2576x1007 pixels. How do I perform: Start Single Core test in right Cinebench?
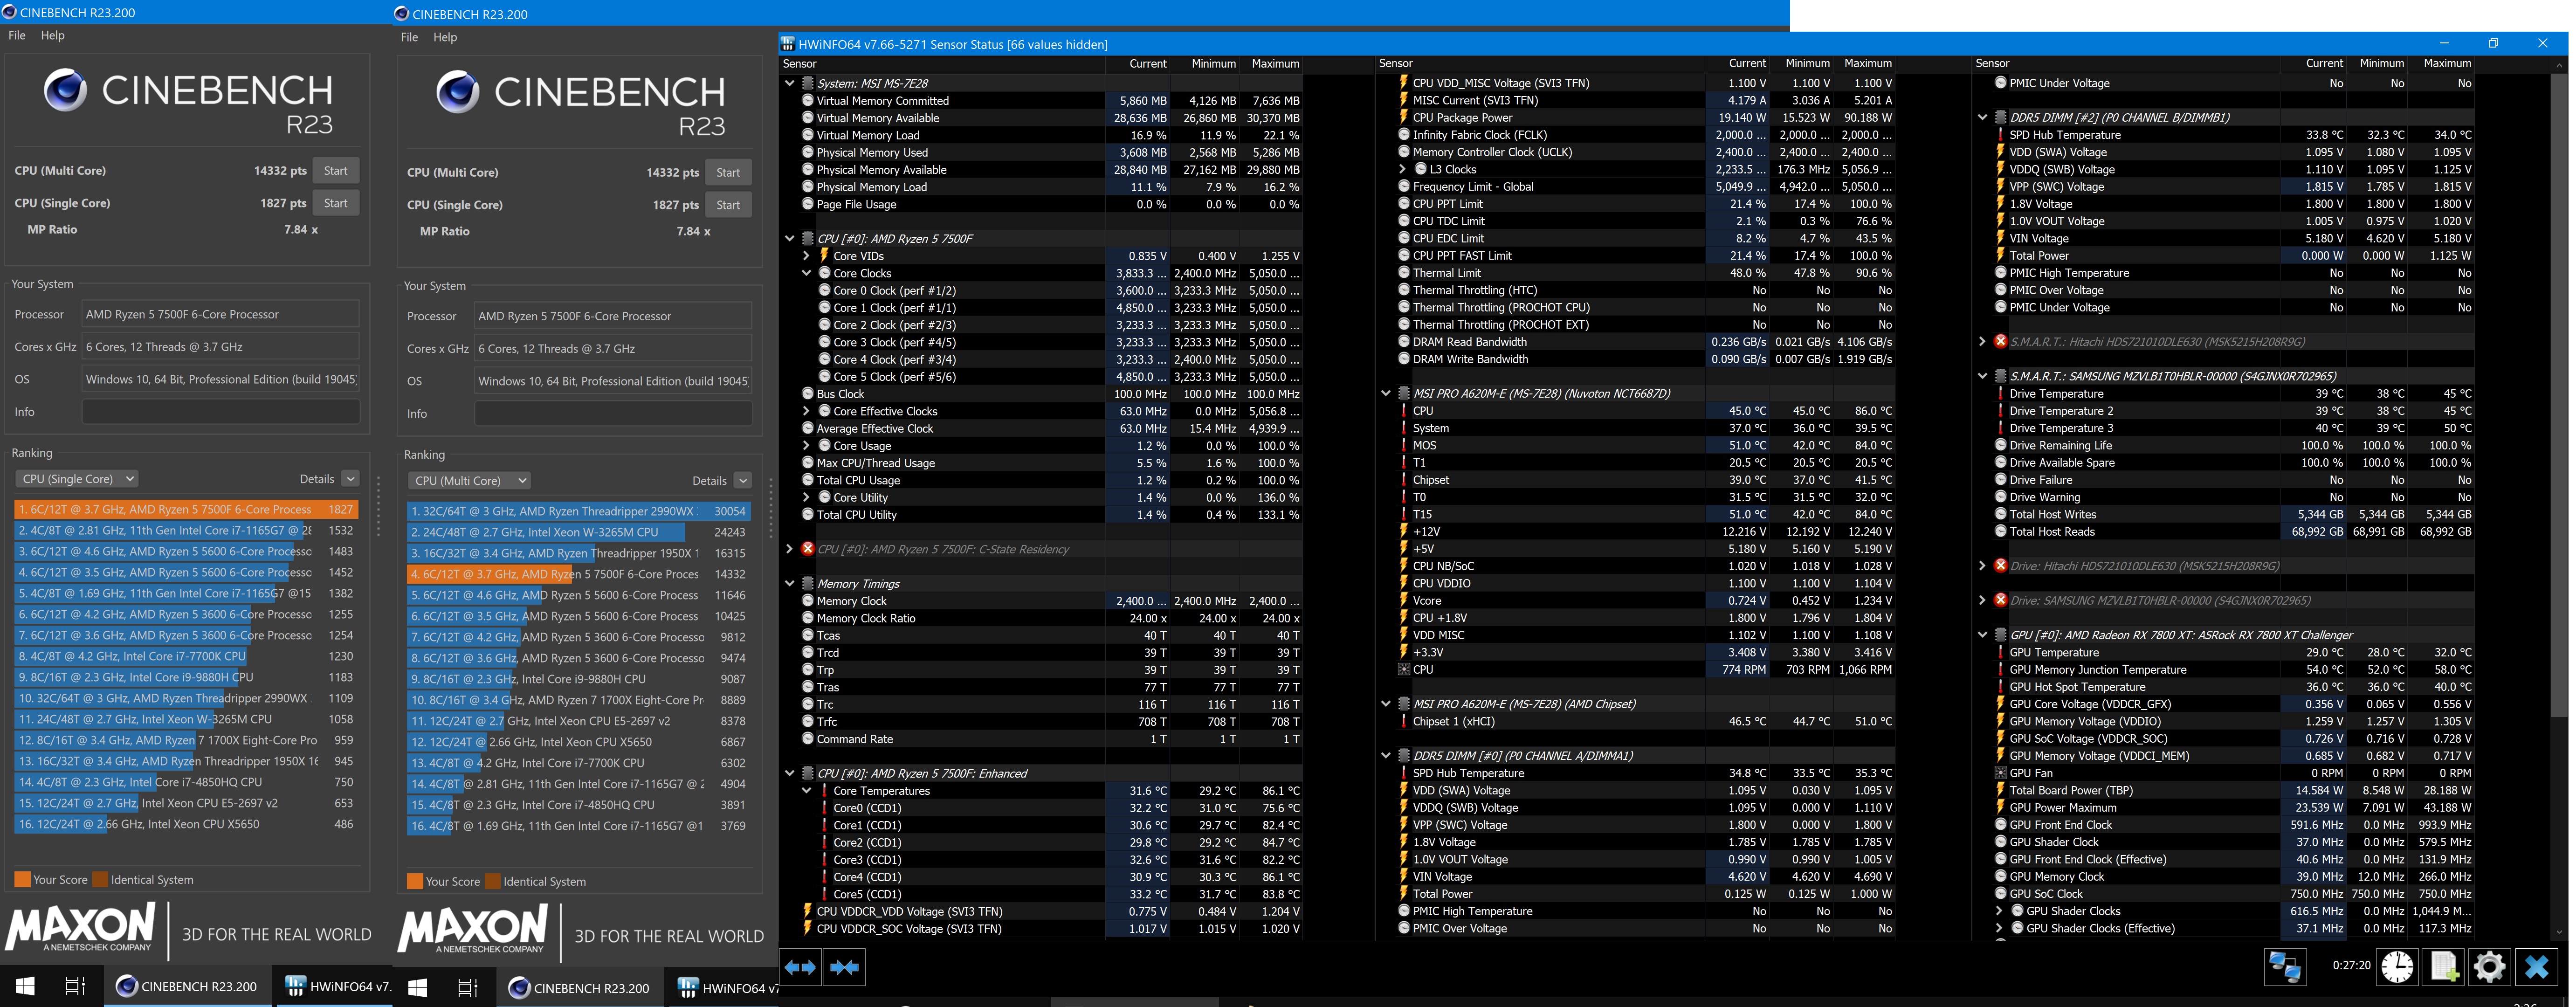(x=728, y=205)
